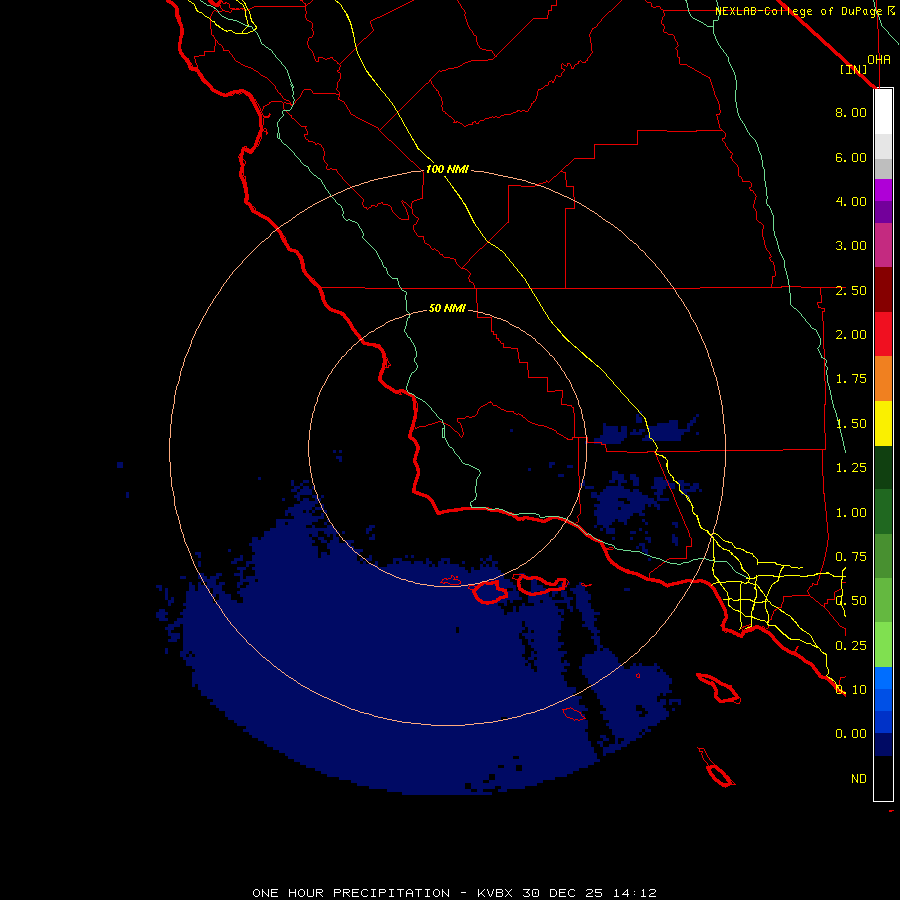This screenshot has height=900, width=900.
Task: Click the ONE HOUR PRECIPITATION title text
Action: click(351, 893)
